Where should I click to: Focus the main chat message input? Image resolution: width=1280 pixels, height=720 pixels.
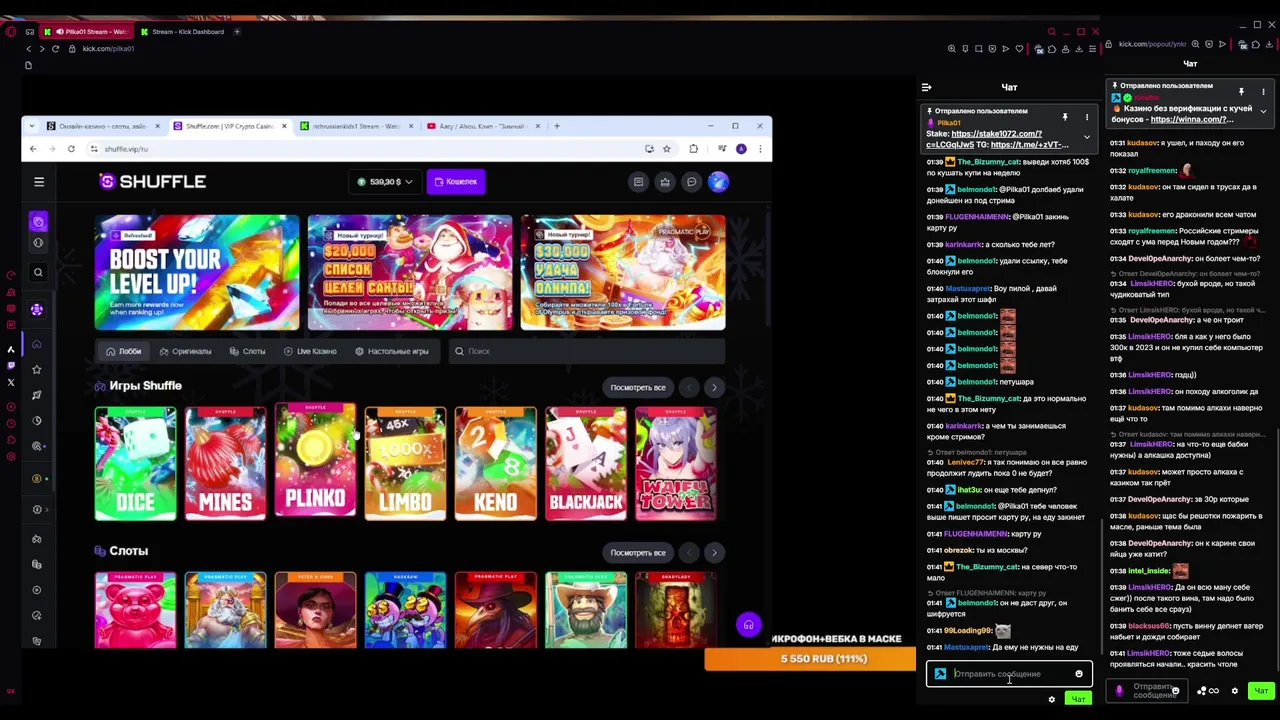coord(1009,674)
